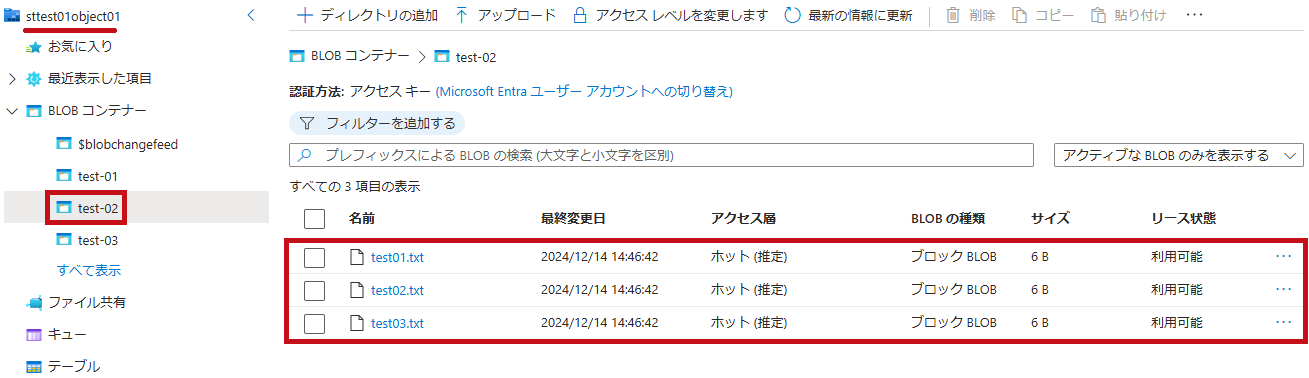This screenshot has height=378, width=1309.
Task: Click the リース状態 column header
Action: click(1183, 219)
